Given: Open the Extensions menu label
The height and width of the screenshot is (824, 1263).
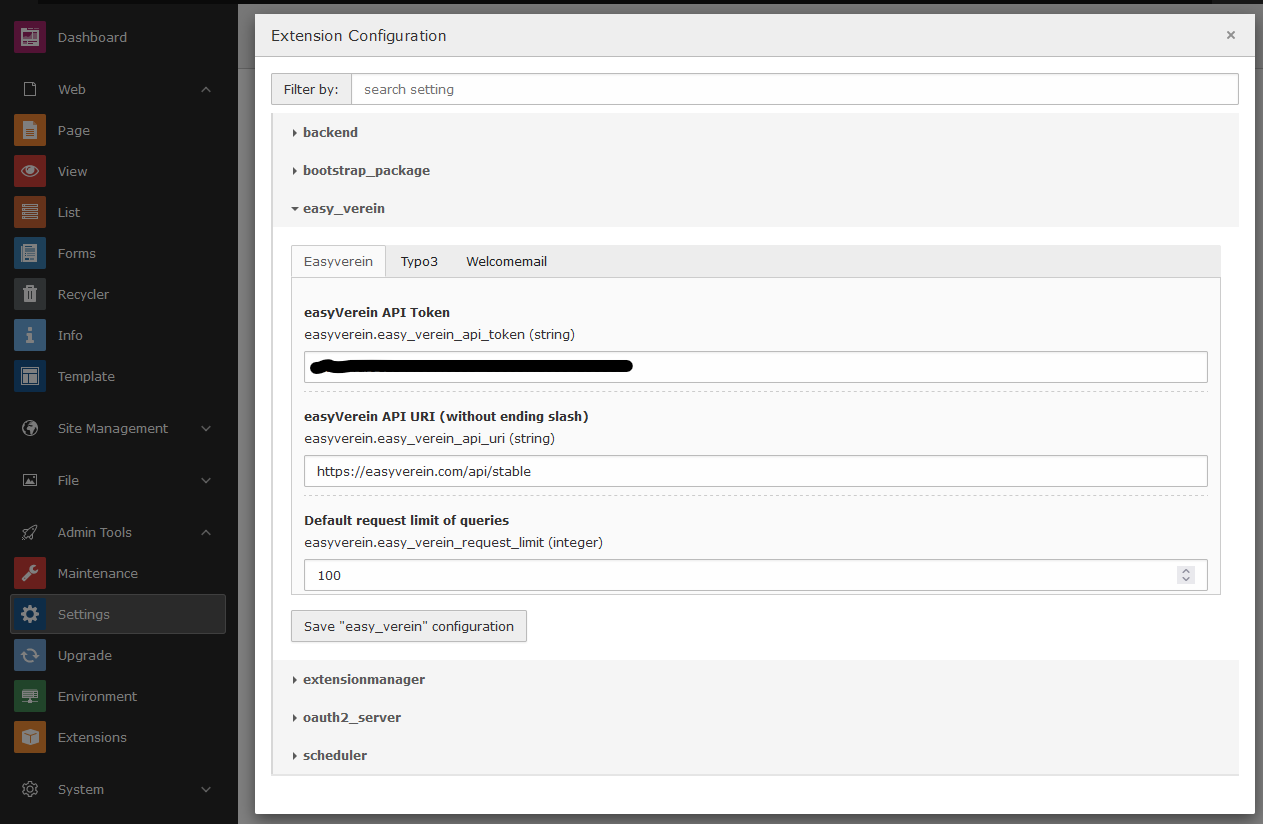Looking at the screenshot, I should (x=92, y=737).
